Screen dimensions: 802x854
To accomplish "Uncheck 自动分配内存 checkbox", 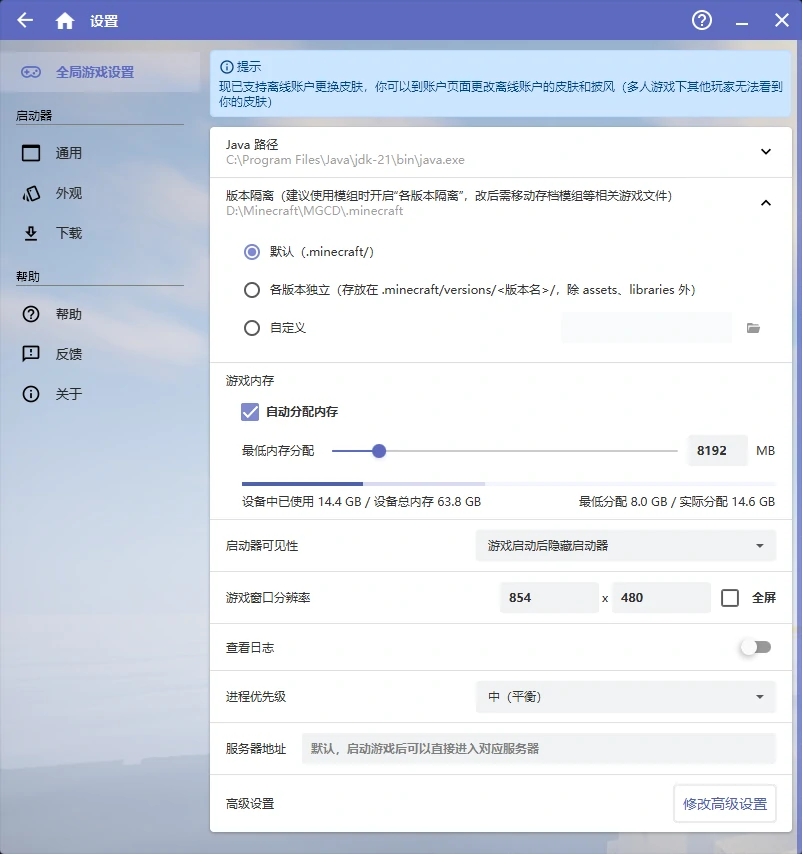I will pyautogui.click(x=249, y=411).
